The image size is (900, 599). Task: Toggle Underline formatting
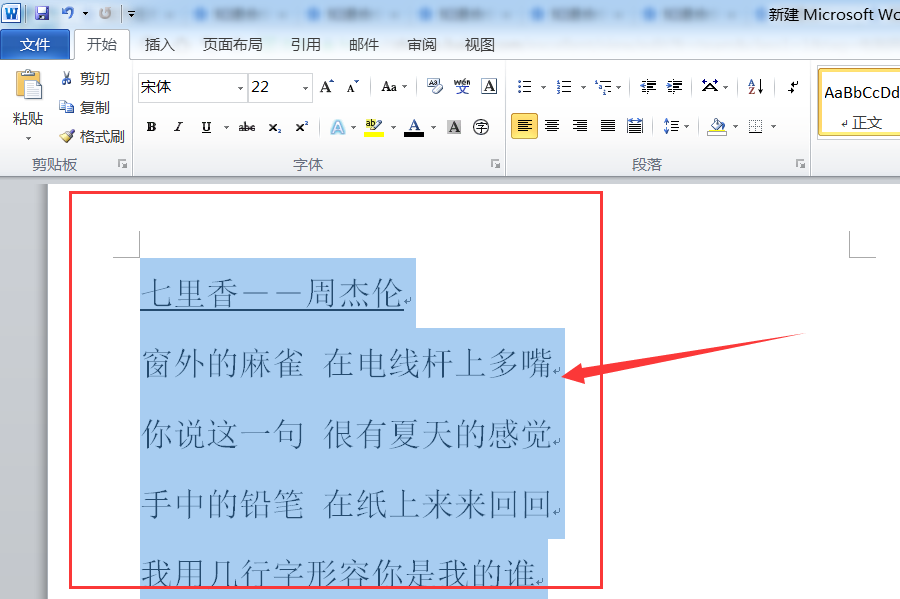pos(207,127)
